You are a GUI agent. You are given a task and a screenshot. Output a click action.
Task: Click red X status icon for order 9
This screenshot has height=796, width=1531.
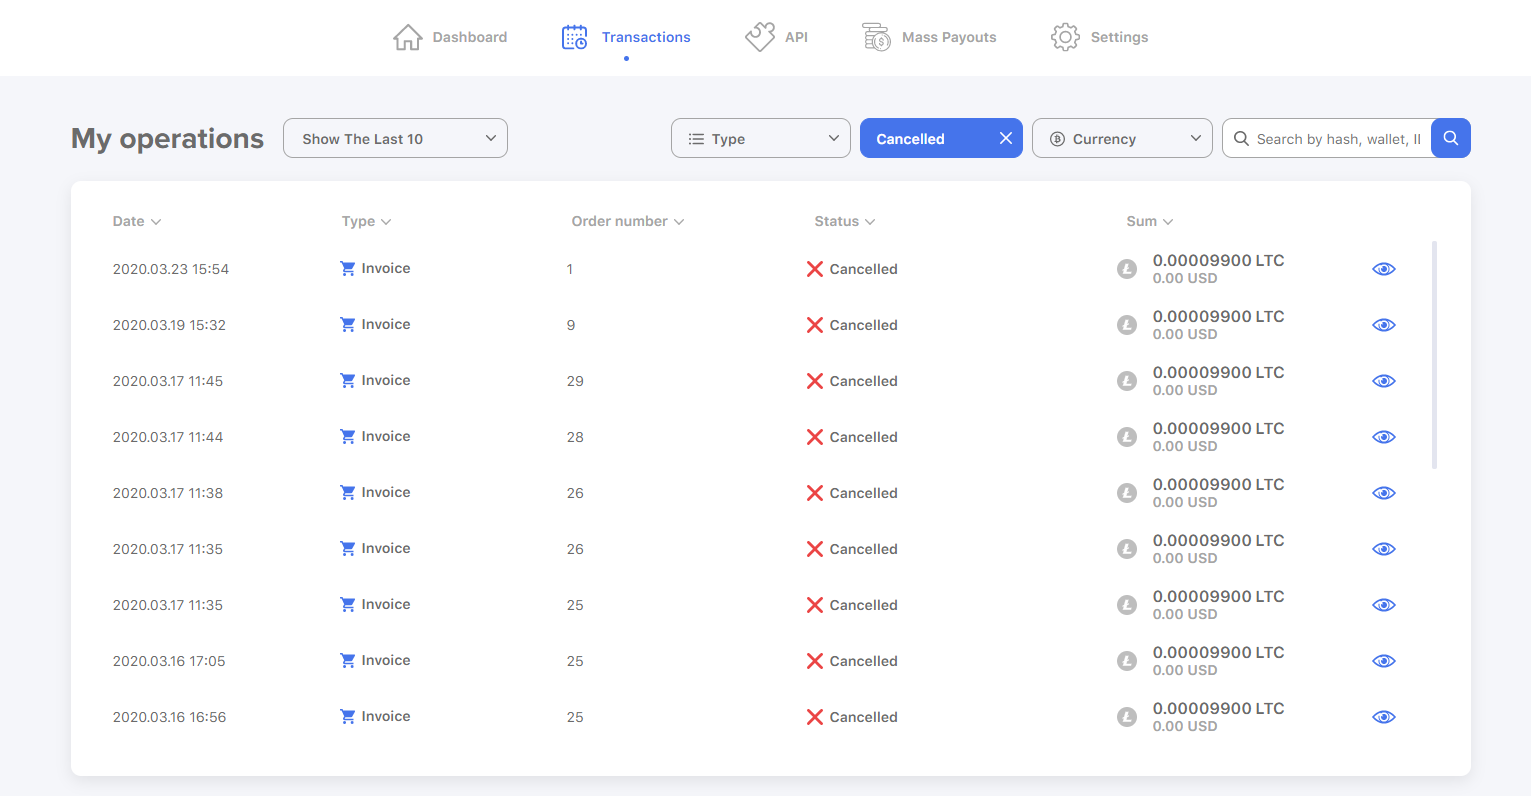(x=815, y=325)
